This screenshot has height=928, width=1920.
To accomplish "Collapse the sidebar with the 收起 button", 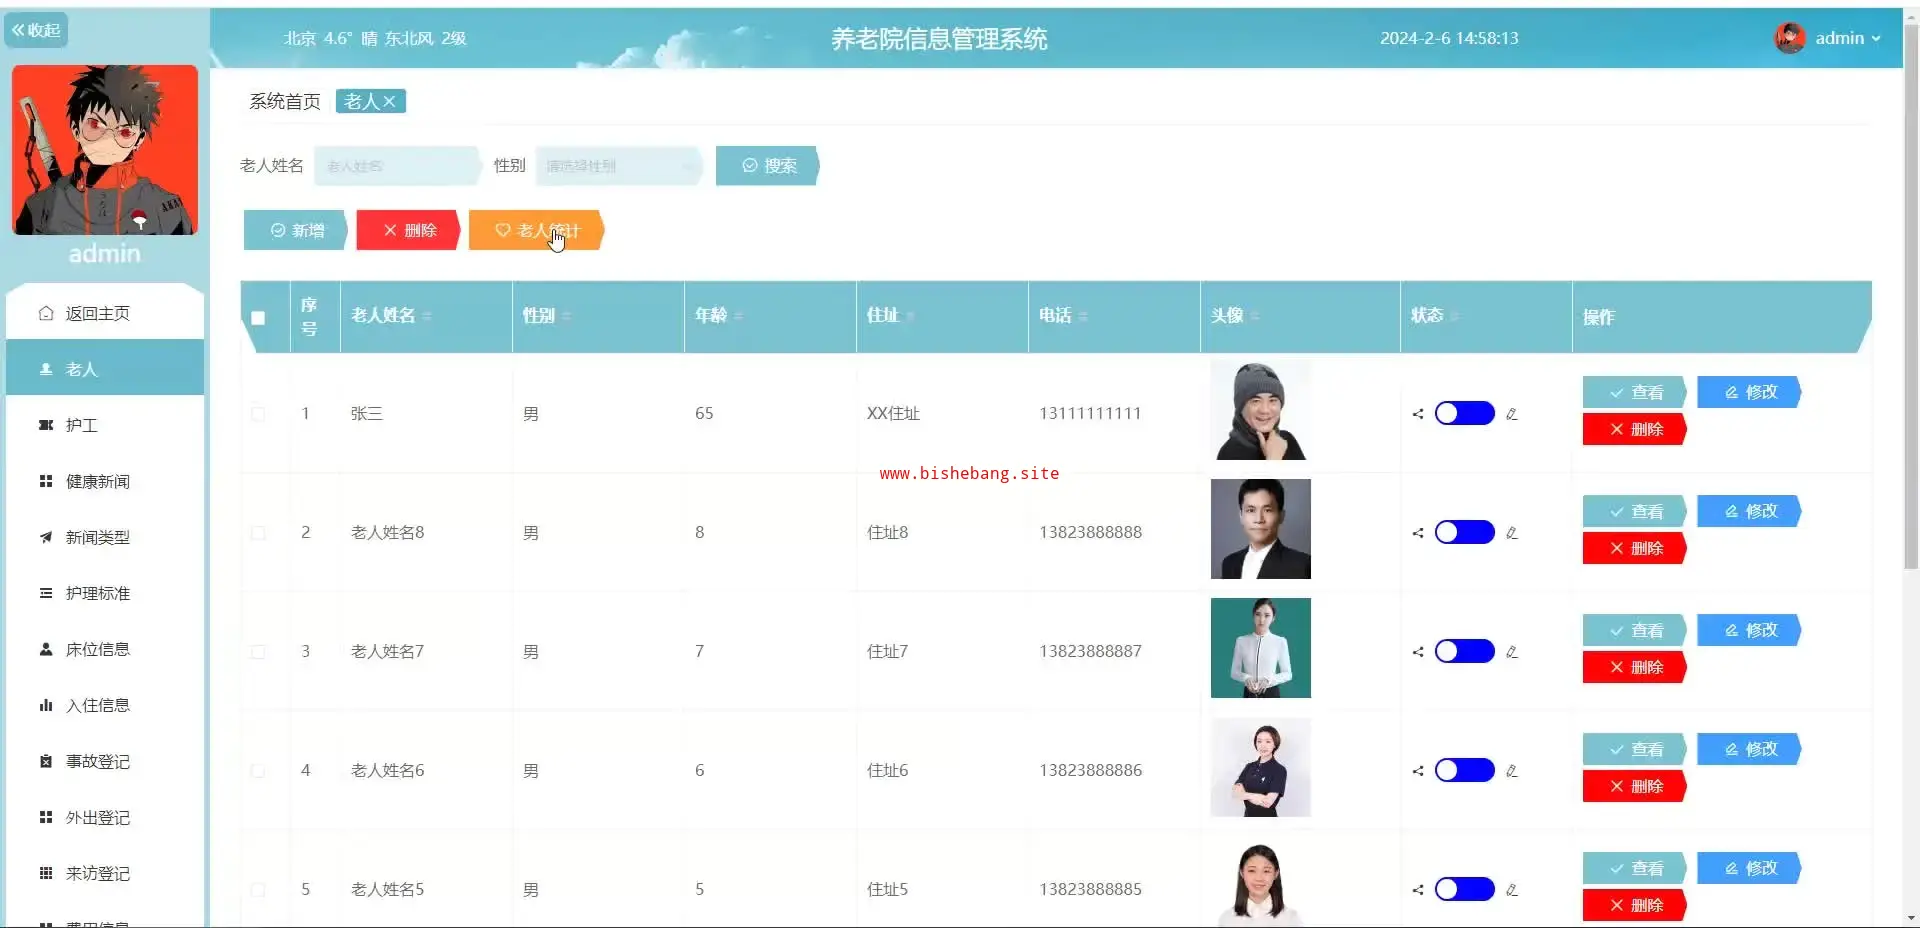I will pyautogui.click(x=36, y=30).
